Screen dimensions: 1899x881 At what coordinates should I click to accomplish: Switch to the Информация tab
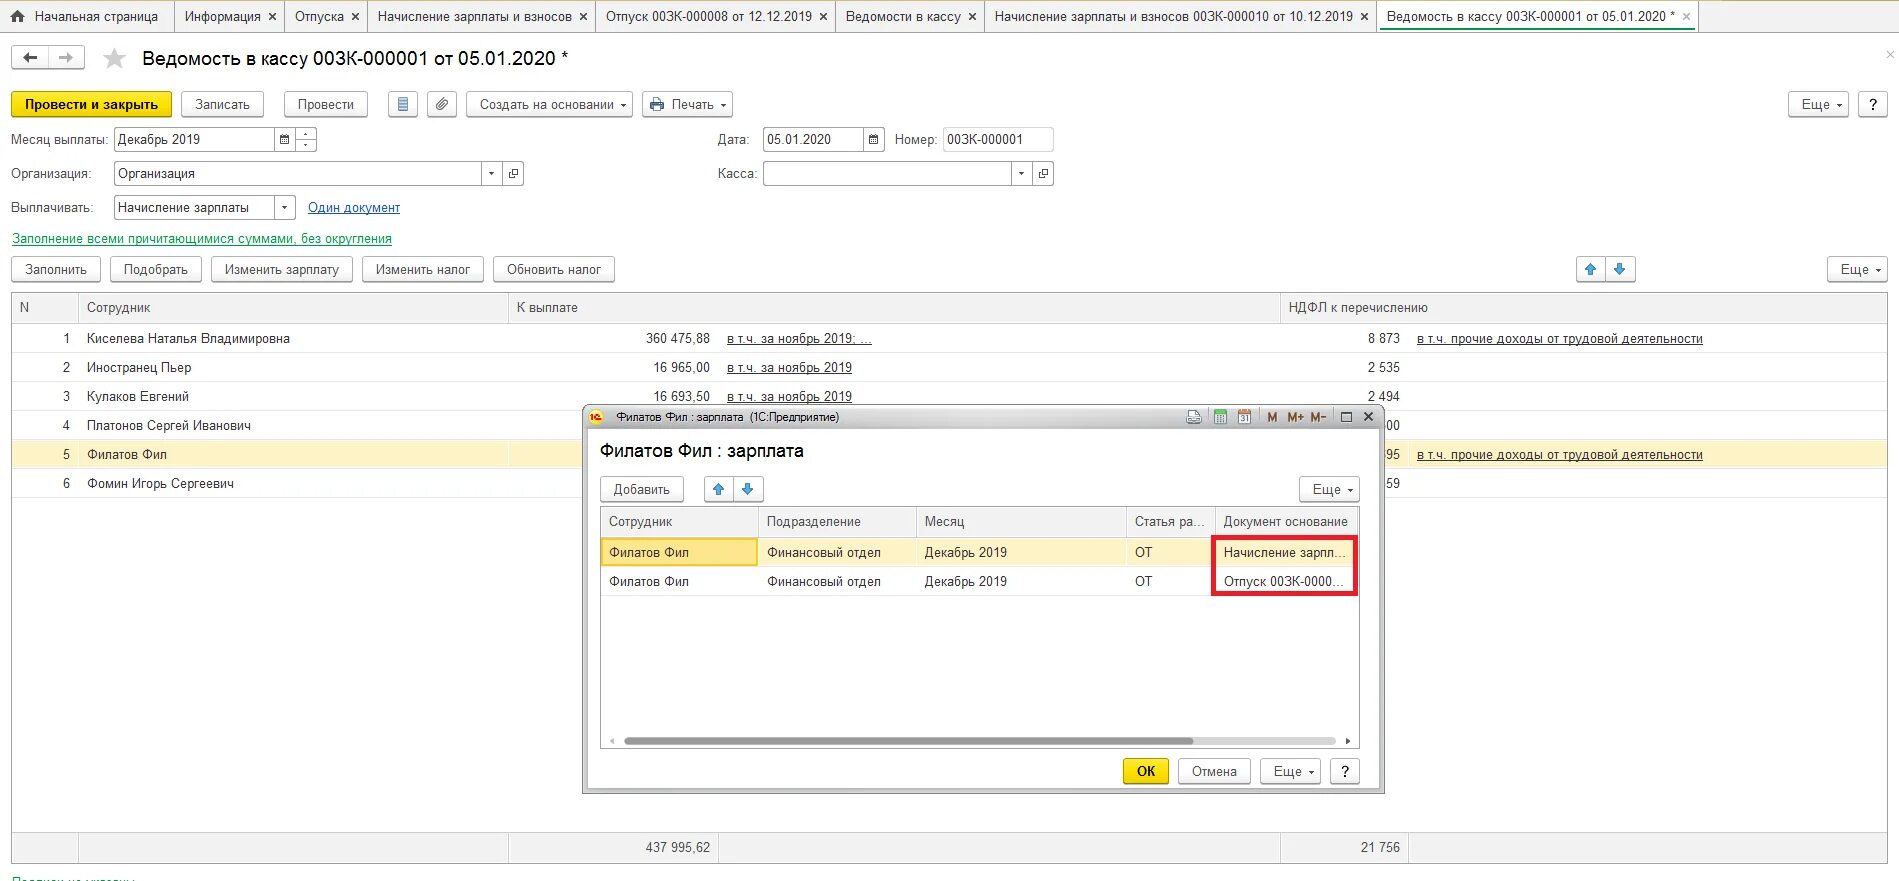pos(222,16)
